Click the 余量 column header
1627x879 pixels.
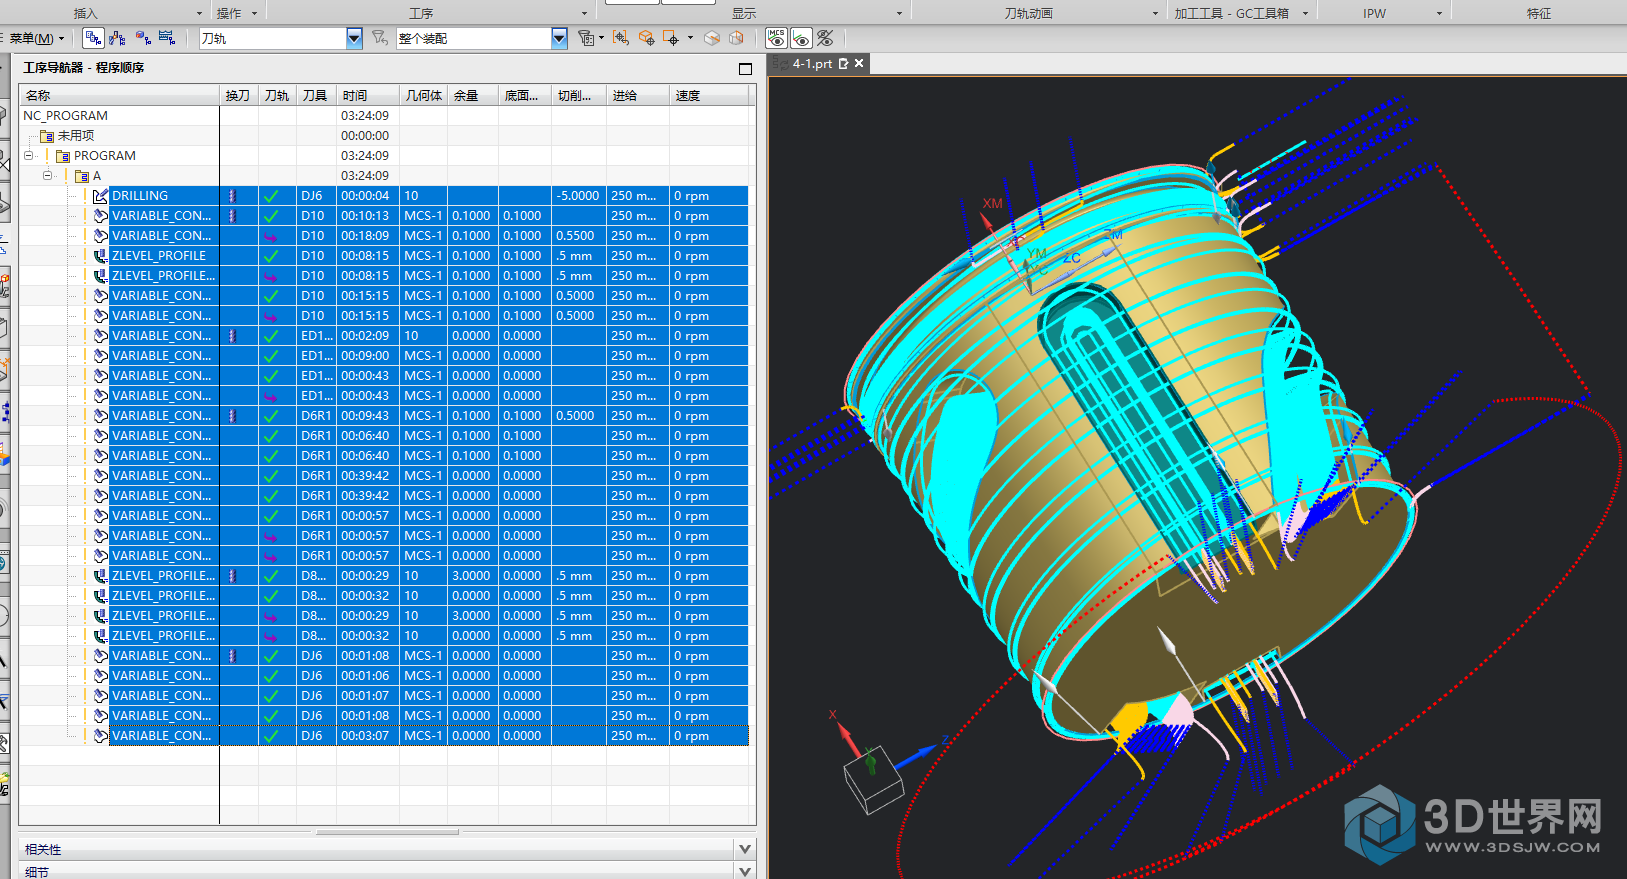tap(474, 95)
